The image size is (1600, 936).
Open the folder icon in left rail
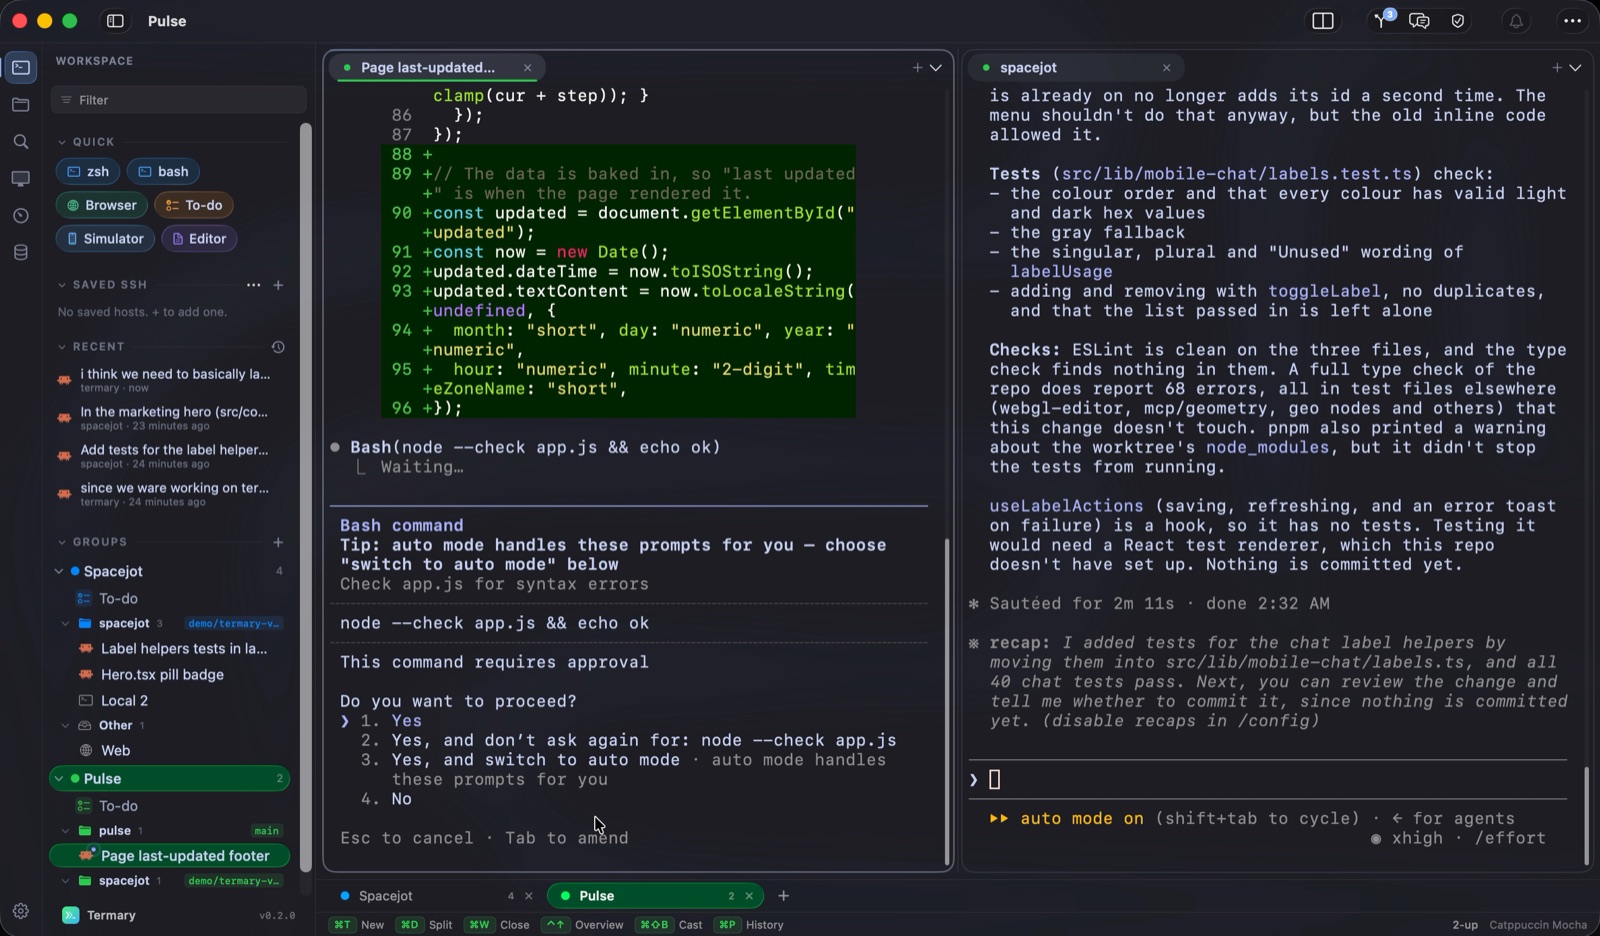click(x=21, y=105)
